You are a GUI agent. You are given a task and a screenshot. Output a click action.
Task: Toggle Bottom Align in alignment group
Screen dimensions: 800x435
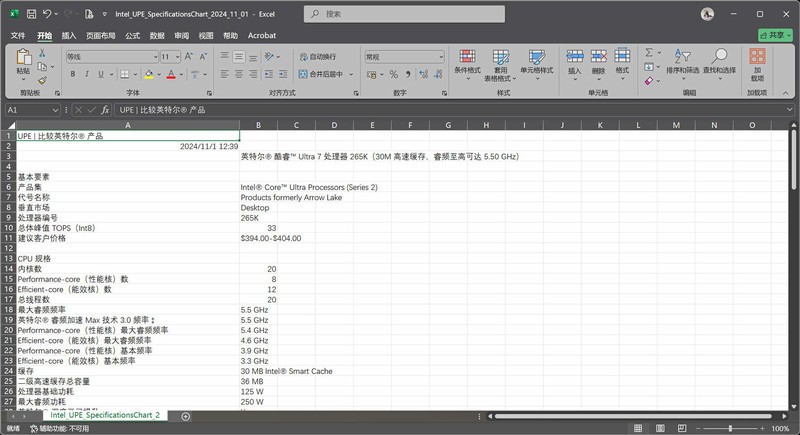253,57
